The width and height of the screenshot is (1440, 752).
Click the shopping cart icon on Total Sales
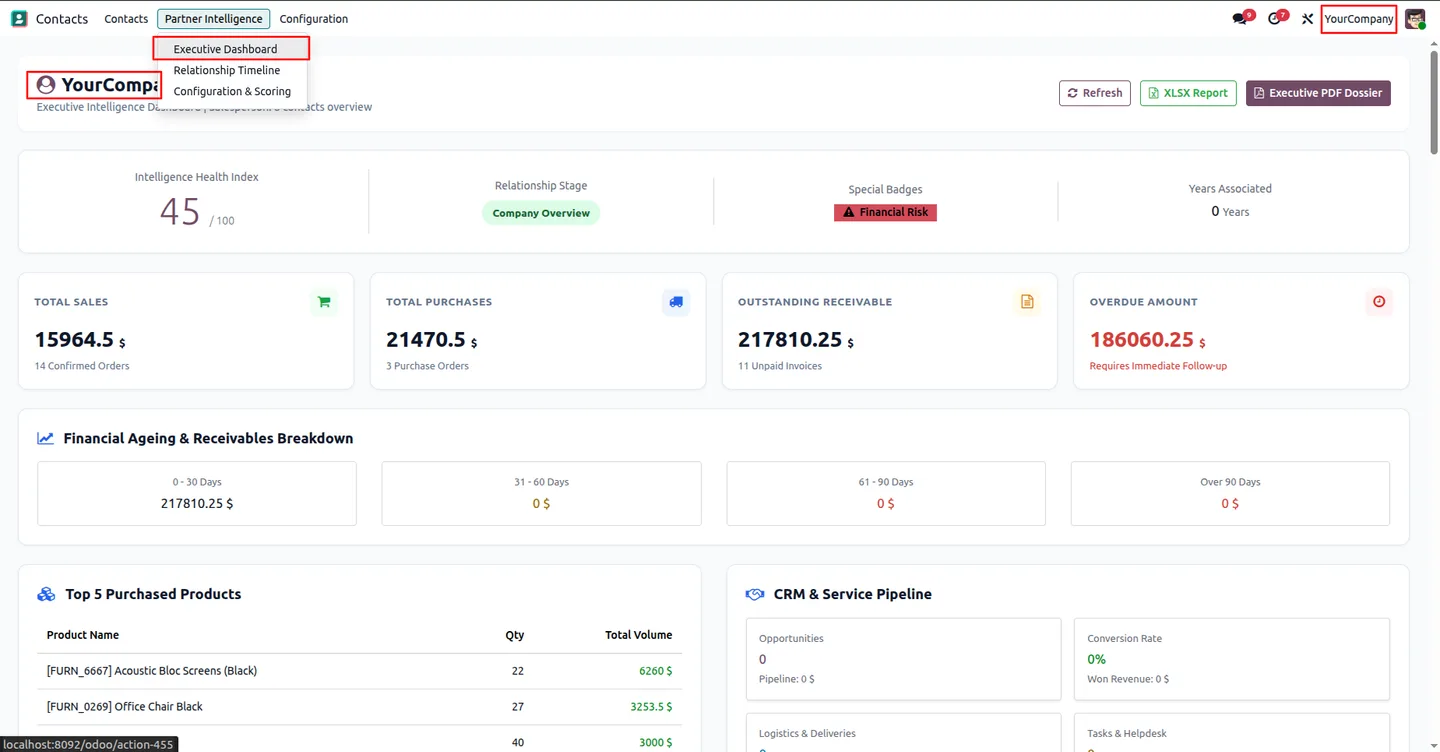point(323,301)
